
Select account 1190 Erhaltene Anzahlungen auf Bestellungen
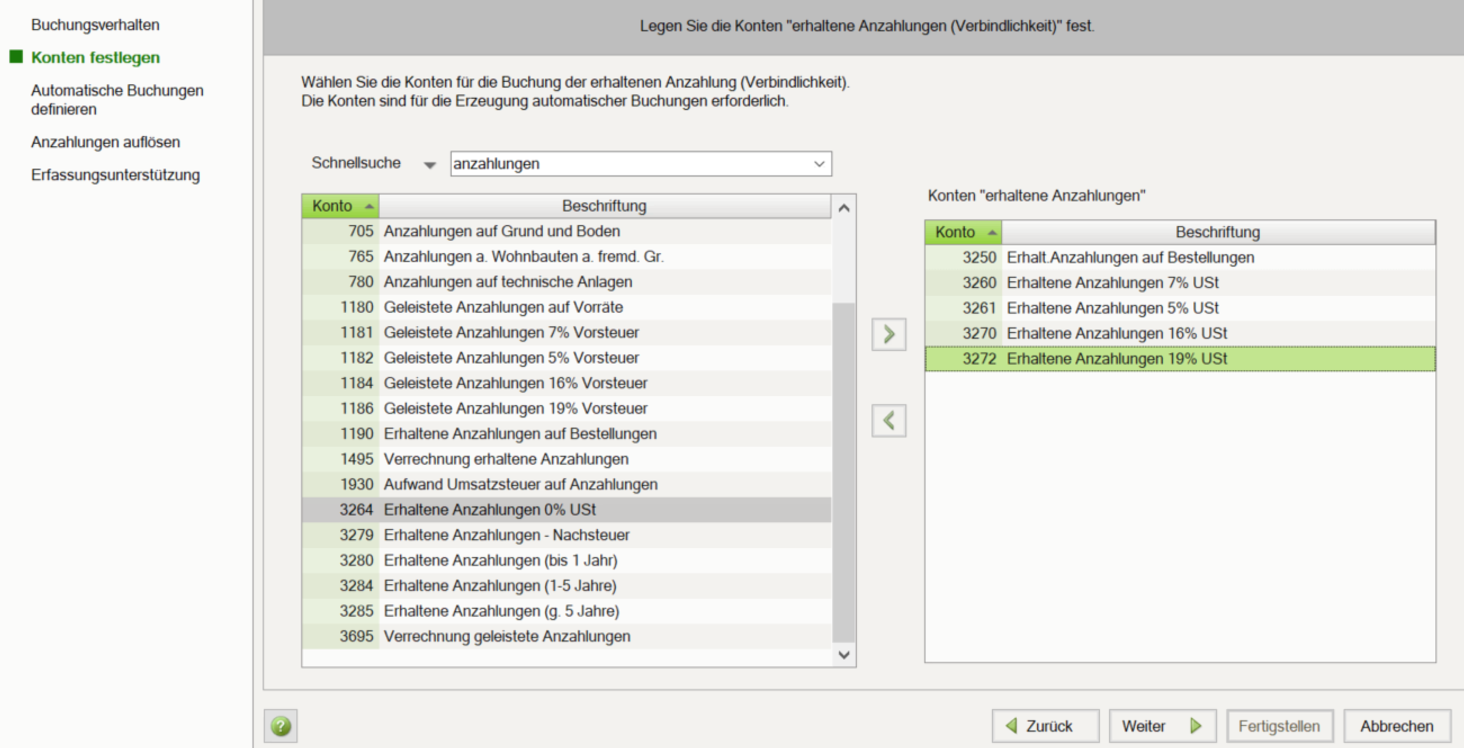[520, 433]
